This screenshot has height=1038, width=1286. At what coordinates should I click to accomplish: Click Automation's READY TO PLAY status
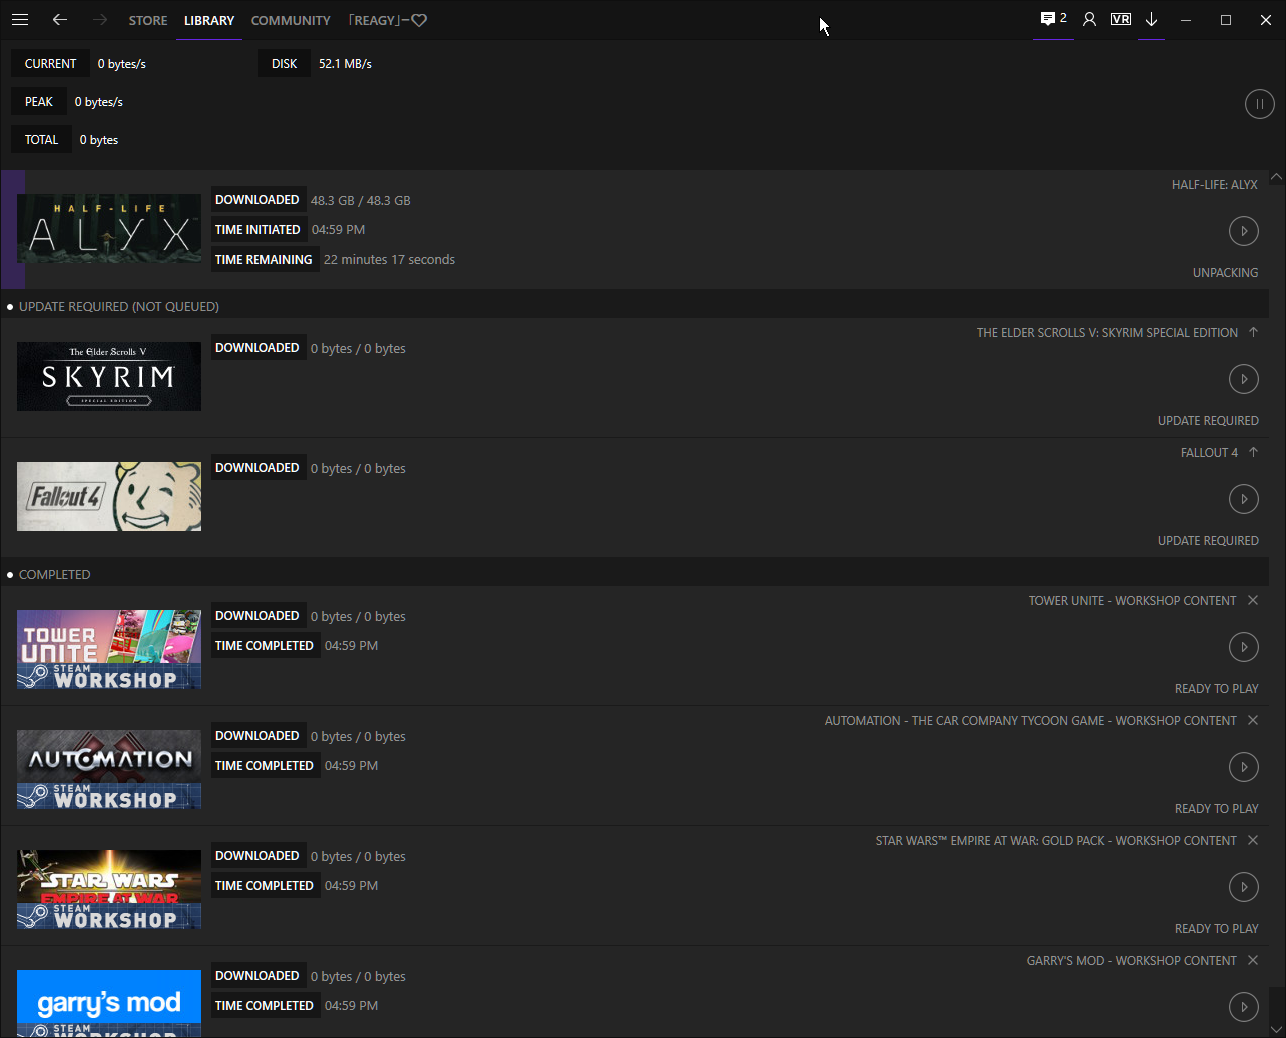point(1217,809)
